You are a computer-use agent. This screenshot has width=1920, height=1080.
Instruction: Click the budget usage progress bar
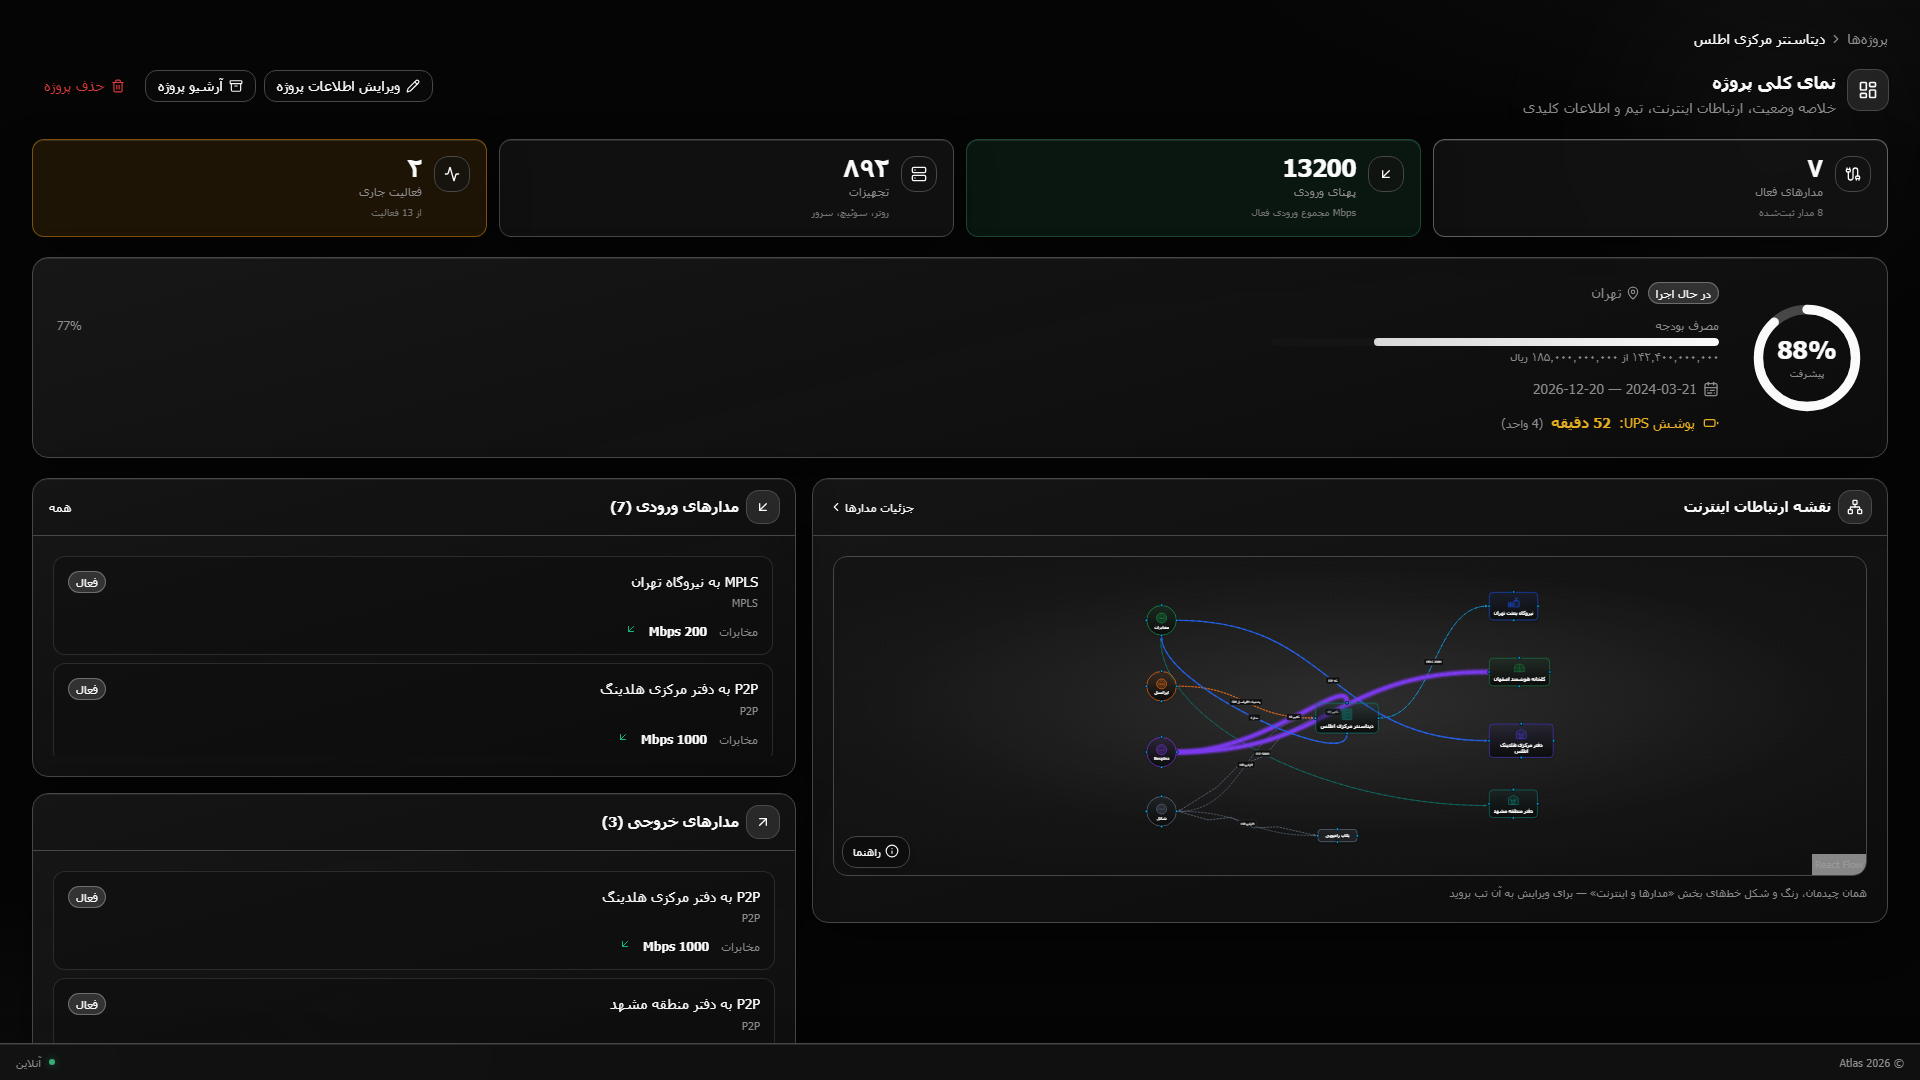[x=1495, y=342]
